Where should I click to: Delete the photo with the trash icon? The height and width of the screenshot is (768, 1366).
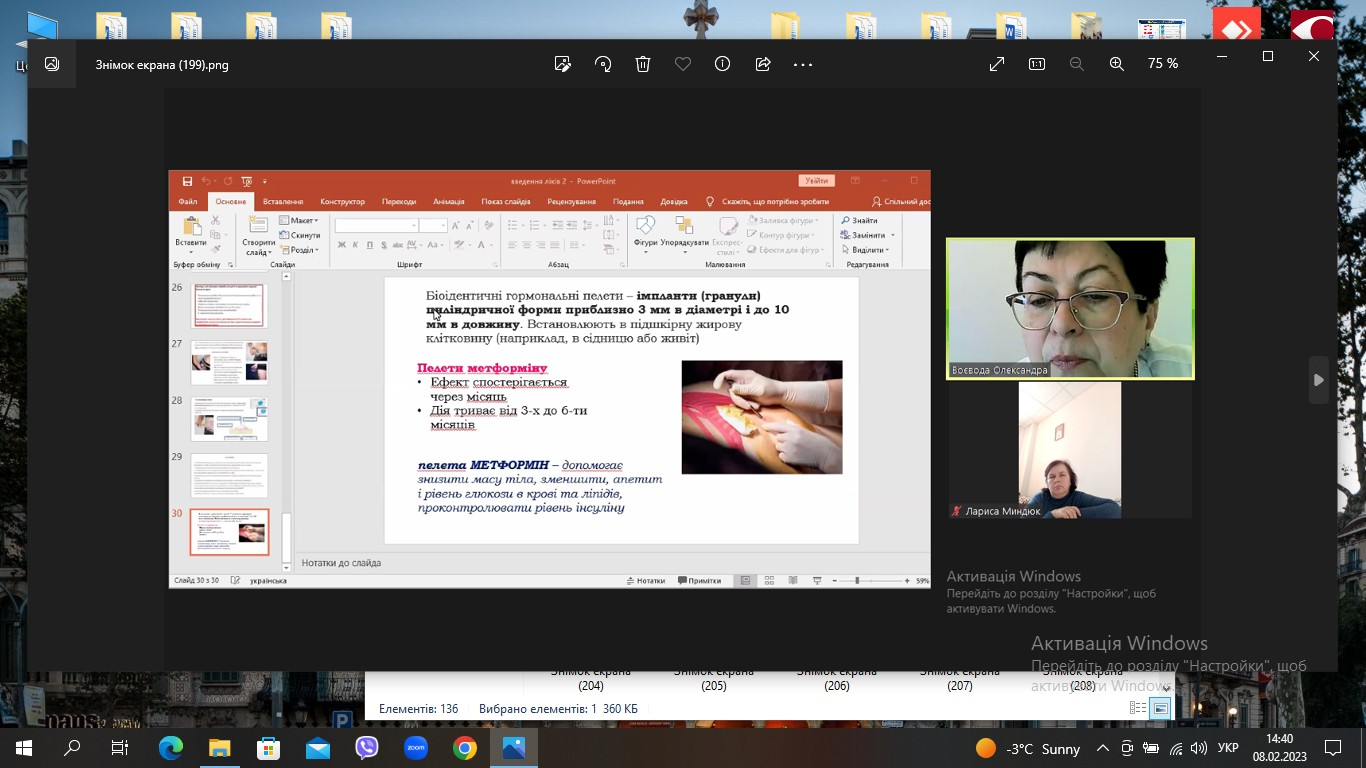(x=643, y=64)
